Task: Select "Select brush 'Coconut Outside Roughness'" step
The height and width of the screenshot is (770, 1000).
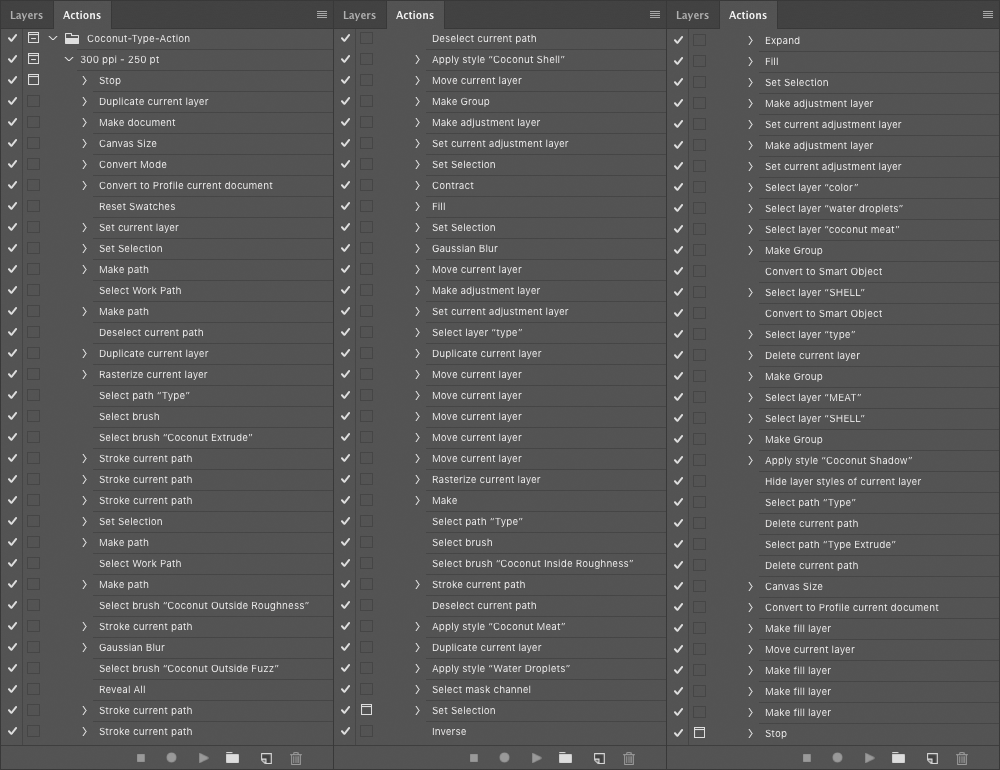Action: (x=203, y=605)
